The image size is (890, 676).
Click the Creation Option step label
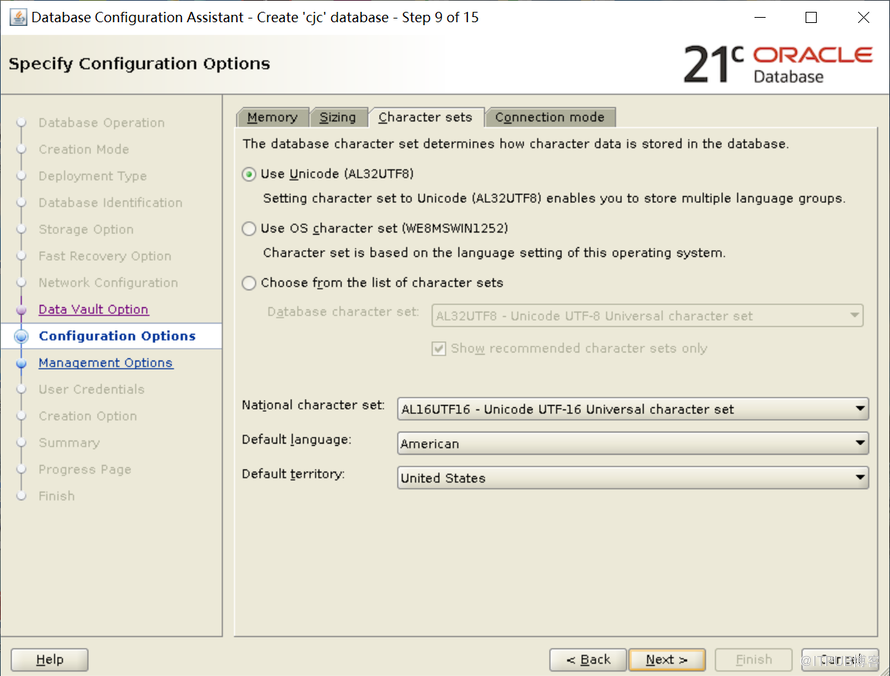(88, 416)
